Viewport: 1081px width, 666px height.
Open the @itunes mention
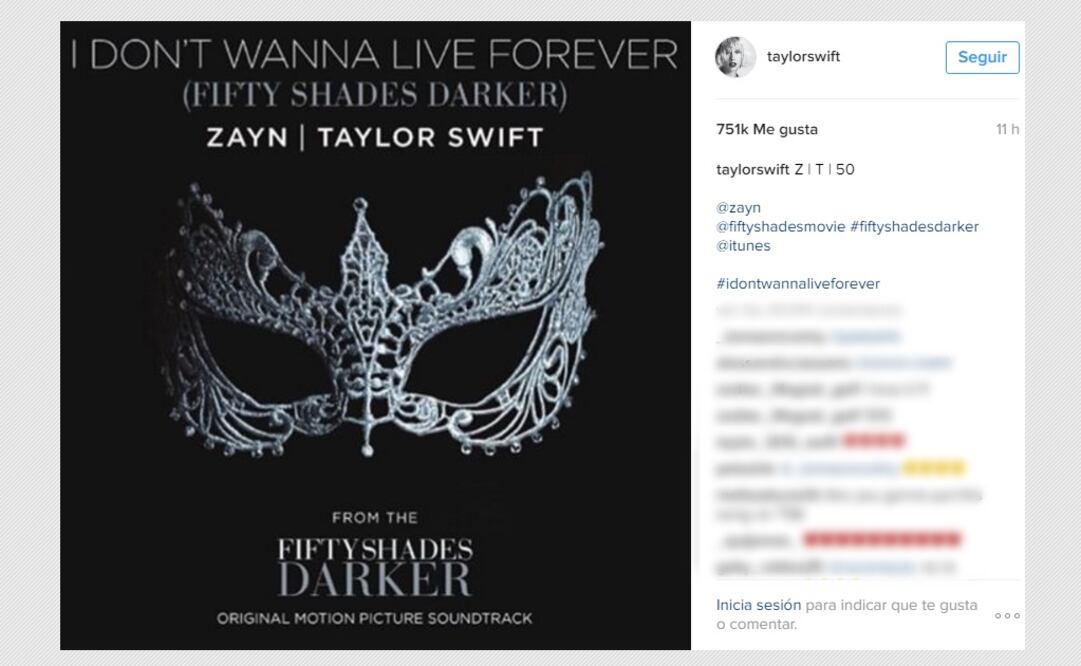coord(743,246)
